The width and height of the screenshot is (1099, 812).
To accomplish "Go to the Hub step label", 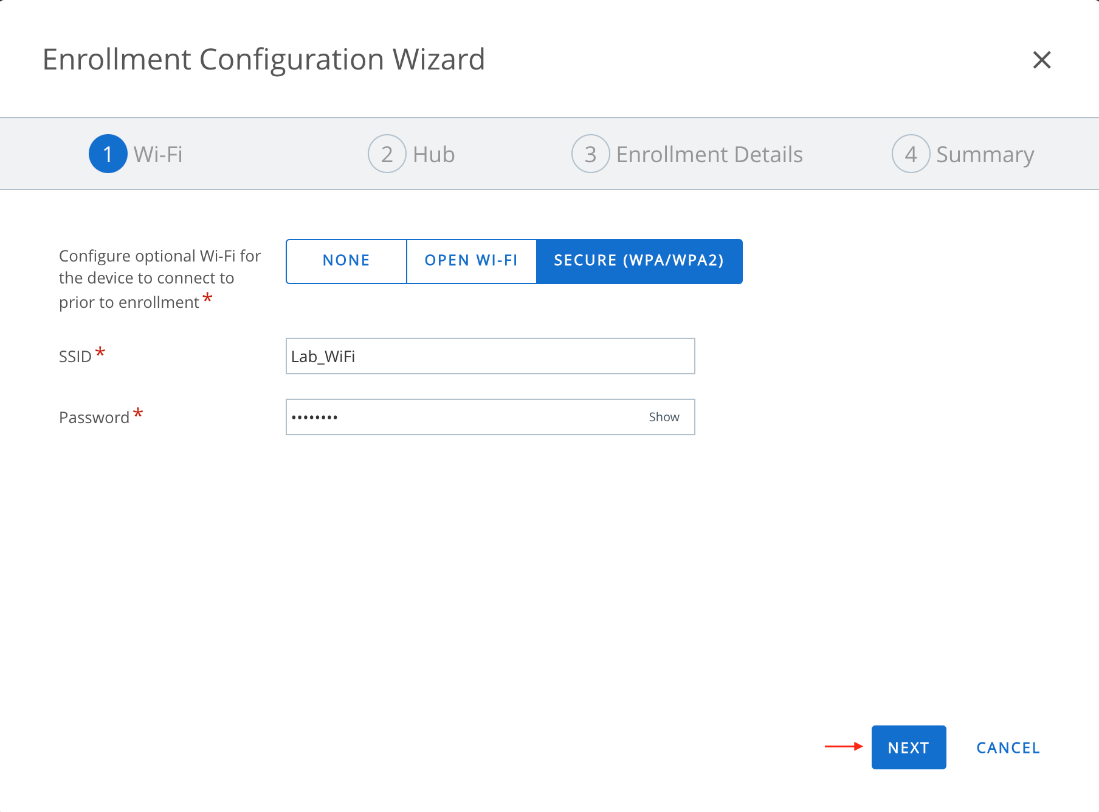I will [434, 154].
